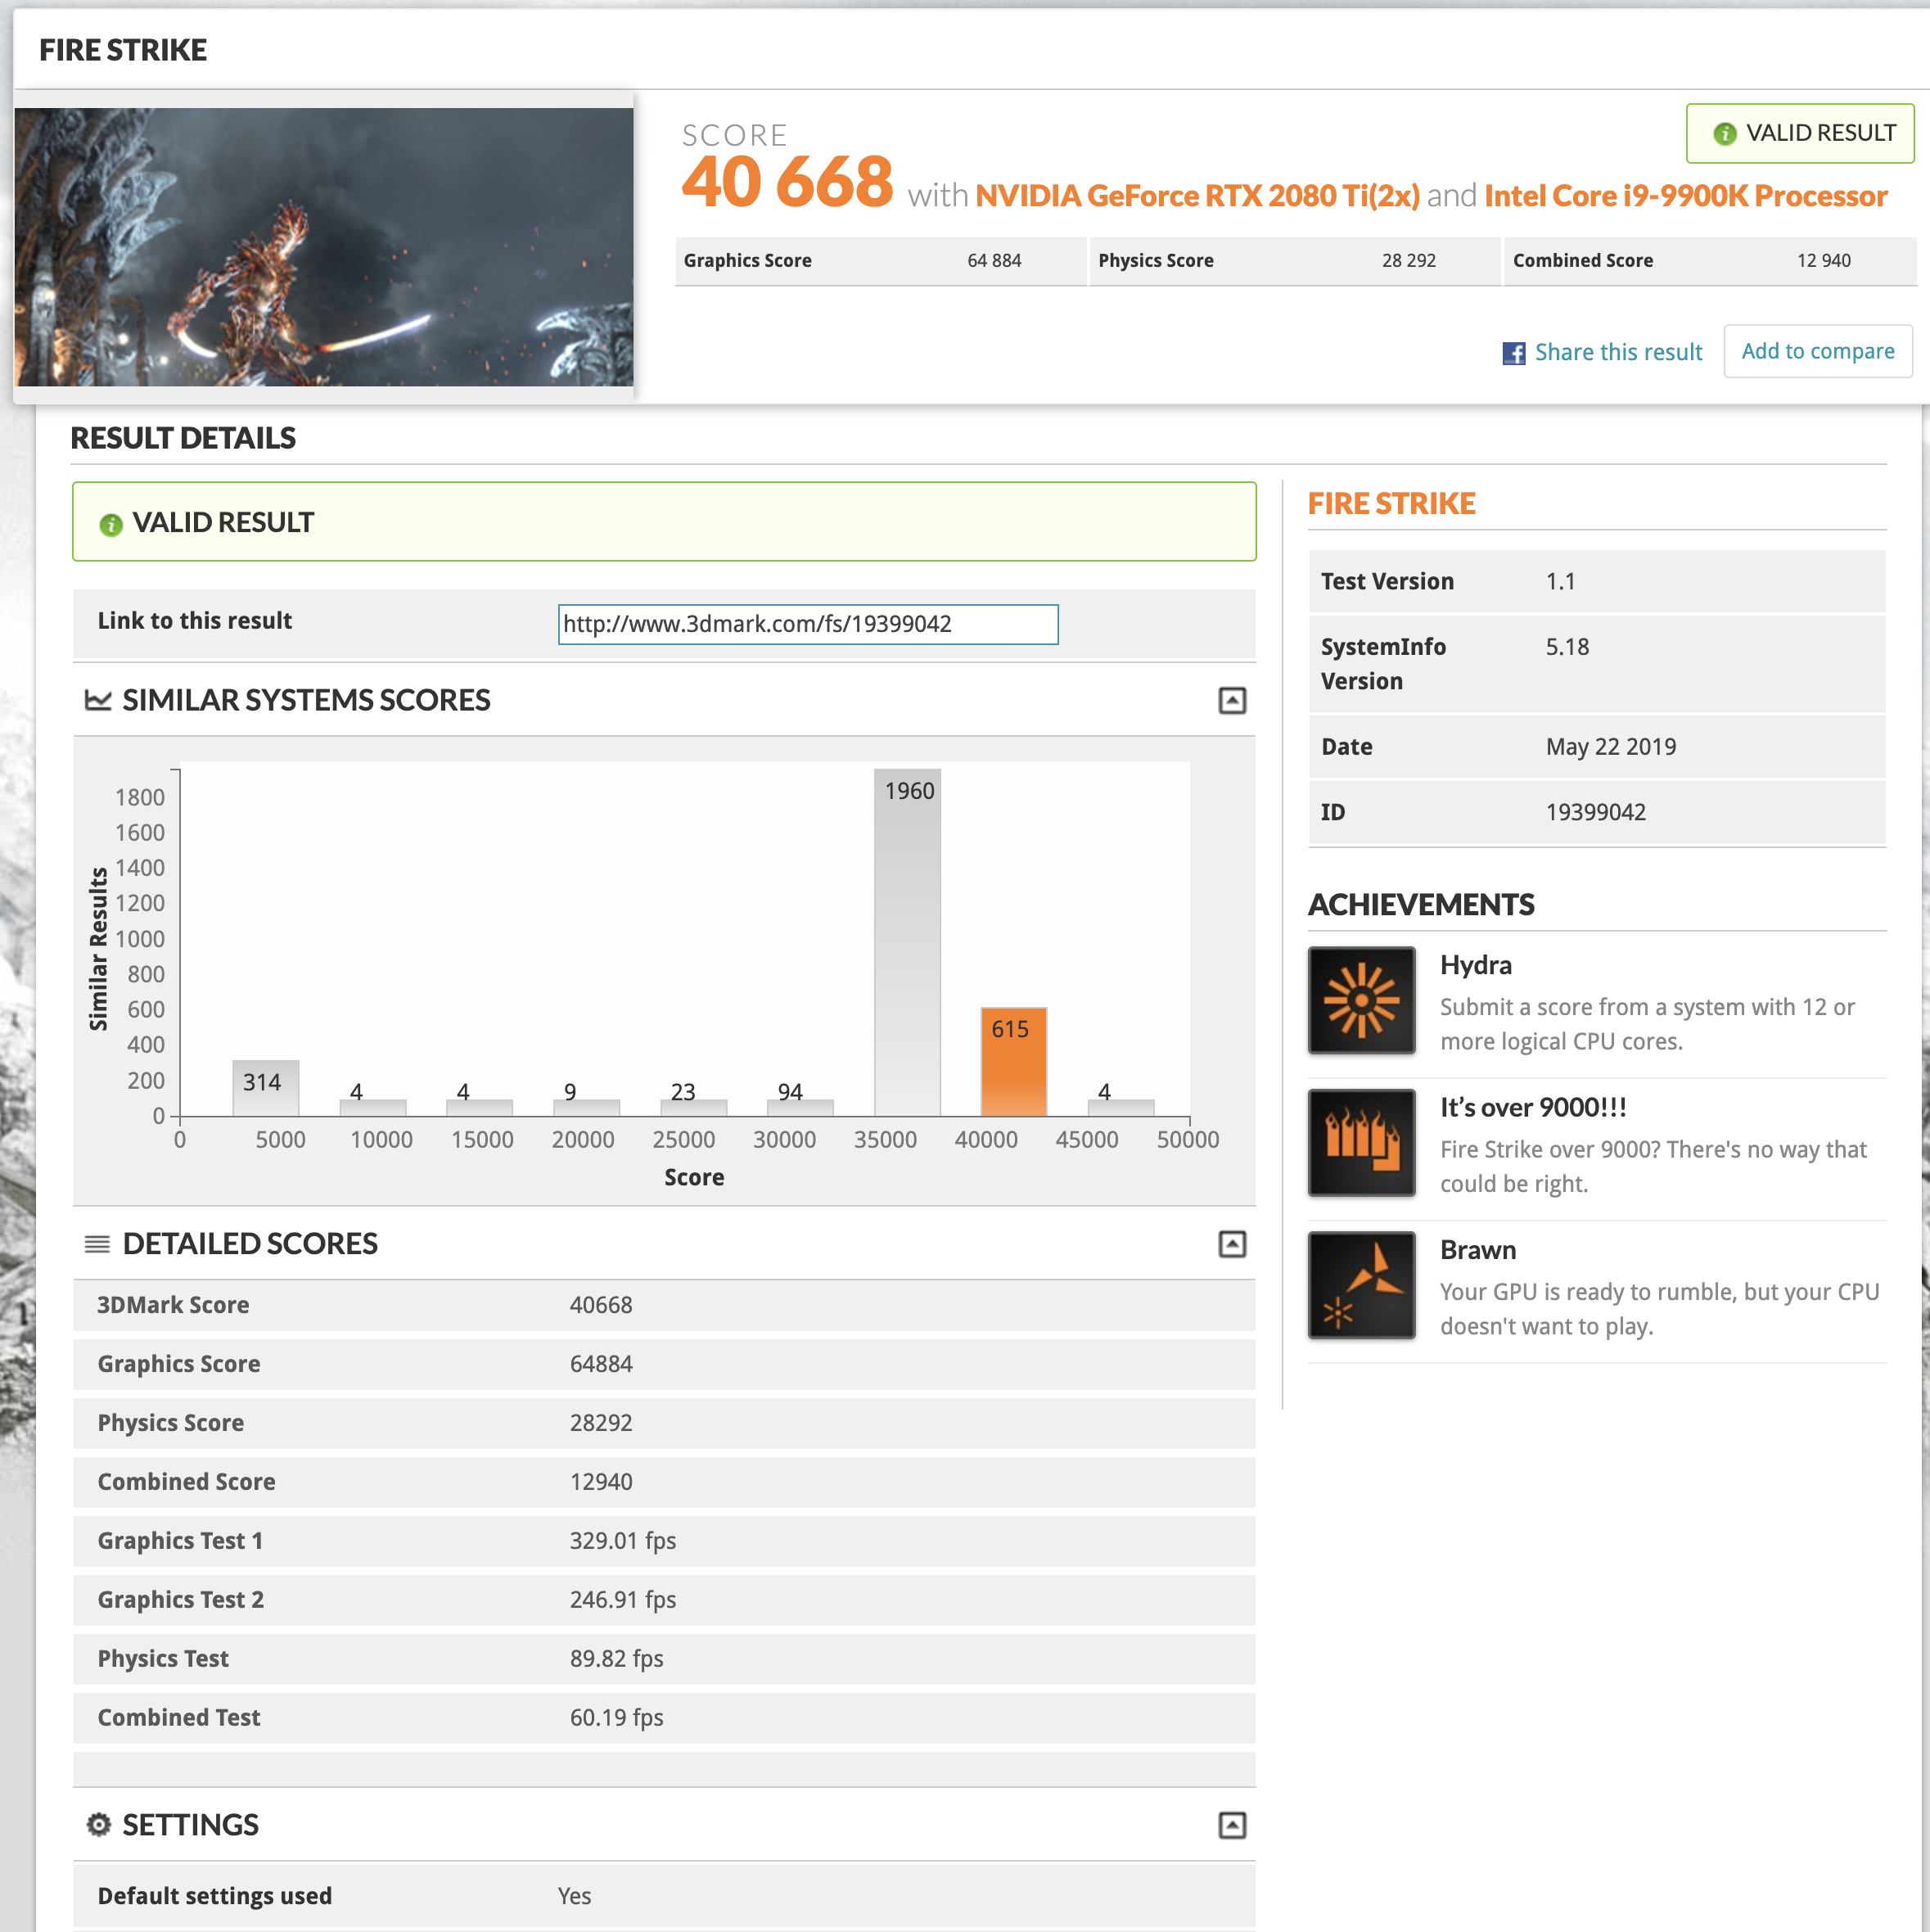
Task: Collapse the Similar Systems Scores section
Action: (1232, 701)
